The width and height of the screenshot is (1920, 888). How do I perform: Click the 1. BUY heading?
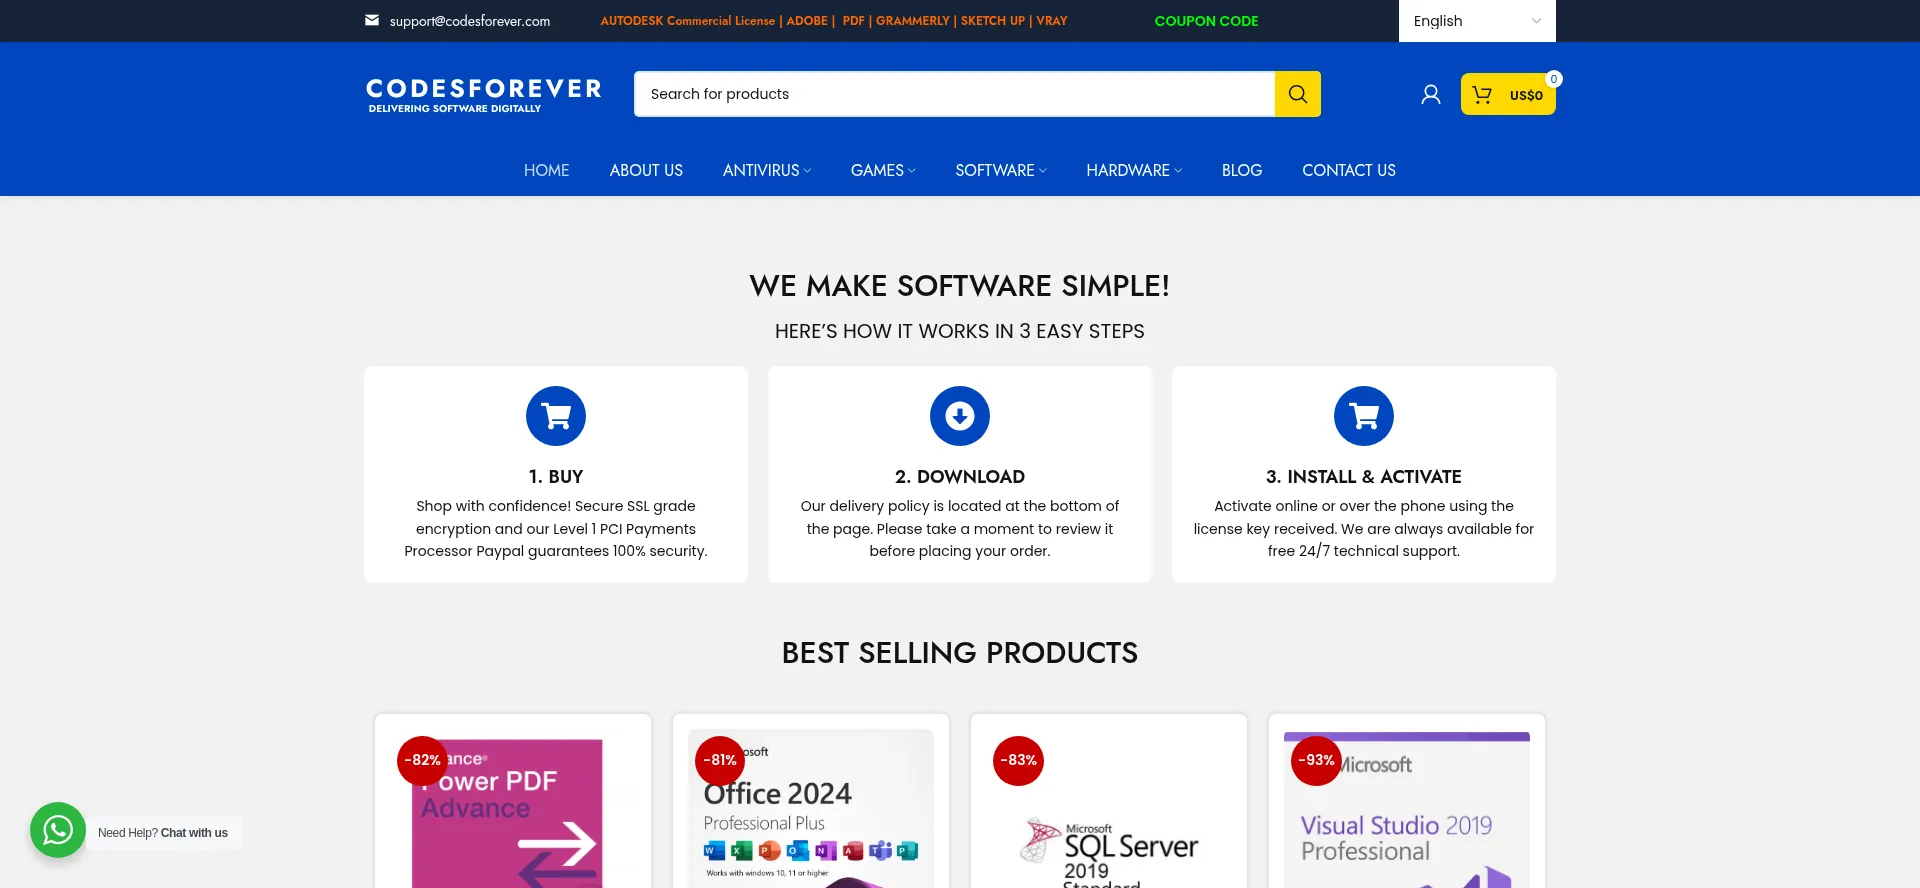[x=556, y=477]
